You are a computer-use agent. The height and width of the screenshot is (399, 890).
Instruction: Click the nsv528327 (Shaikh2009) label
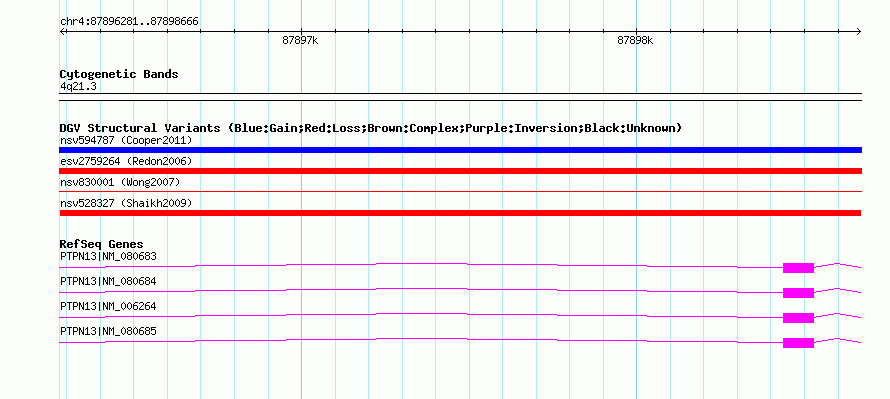point(126,203)
